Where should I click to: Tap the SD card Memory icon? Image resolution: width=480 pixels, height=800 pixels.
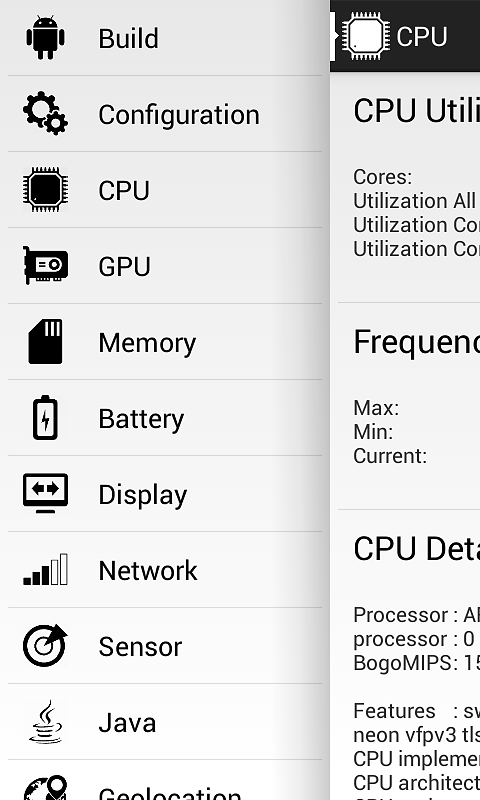[x=45, y=341]
